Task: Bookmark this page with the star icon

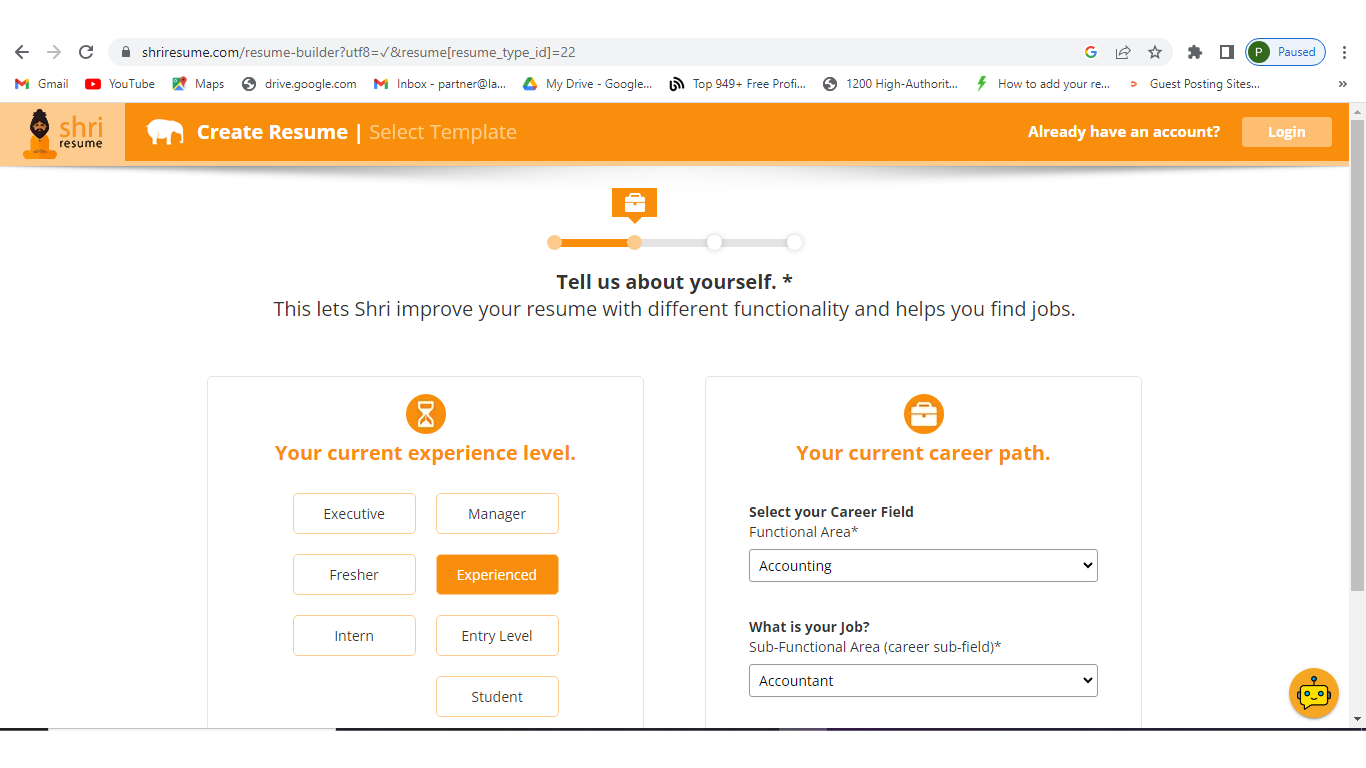Action: [1155, 52]
